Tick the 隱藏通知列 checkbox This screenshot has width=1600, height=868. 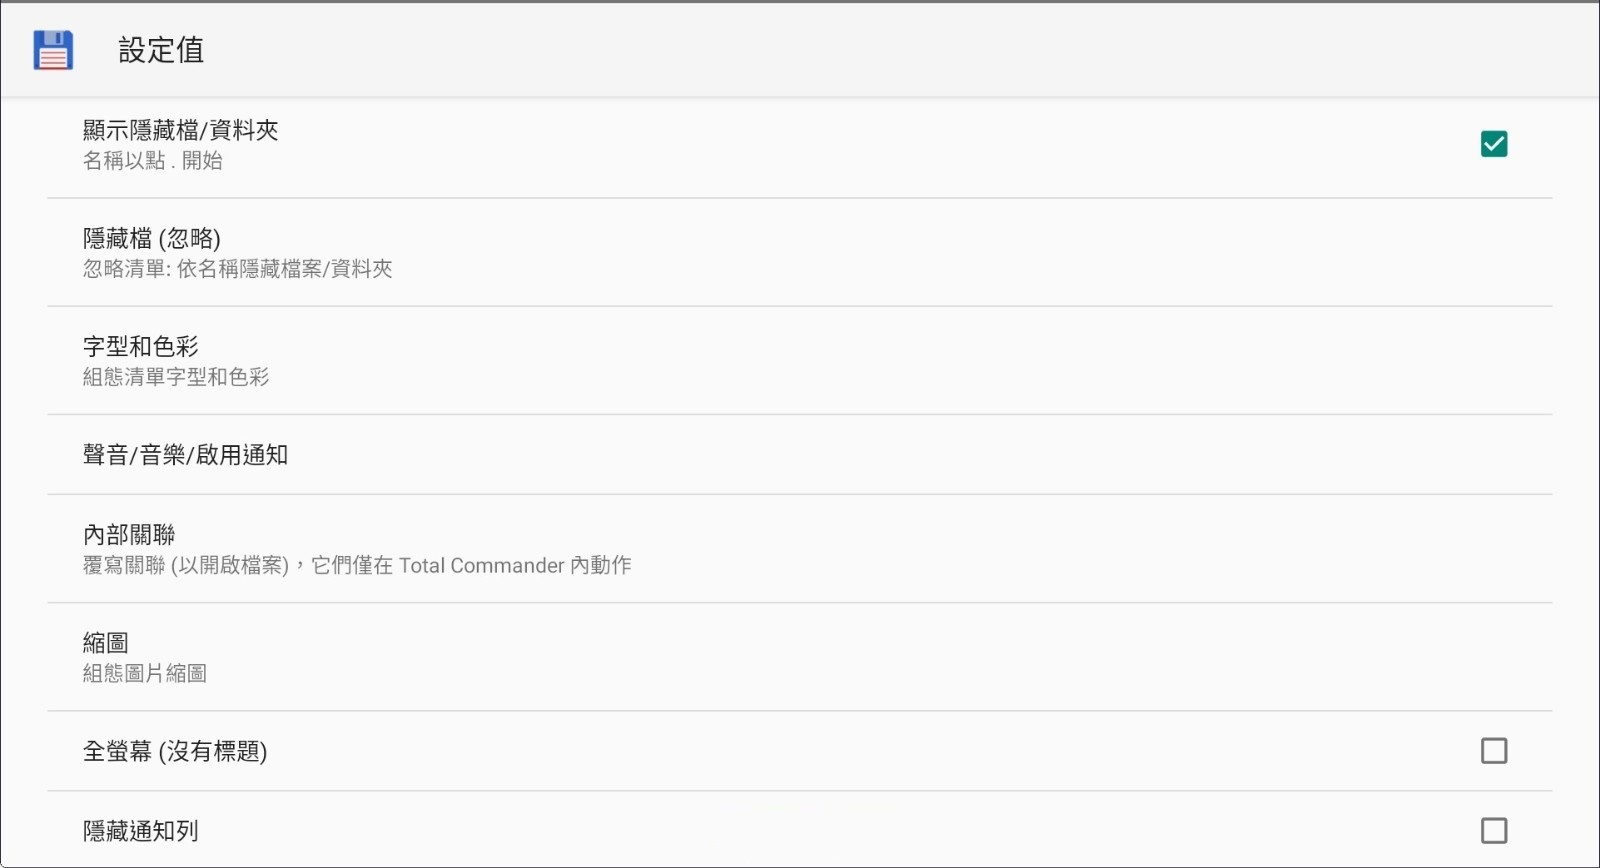(1493, 831)
